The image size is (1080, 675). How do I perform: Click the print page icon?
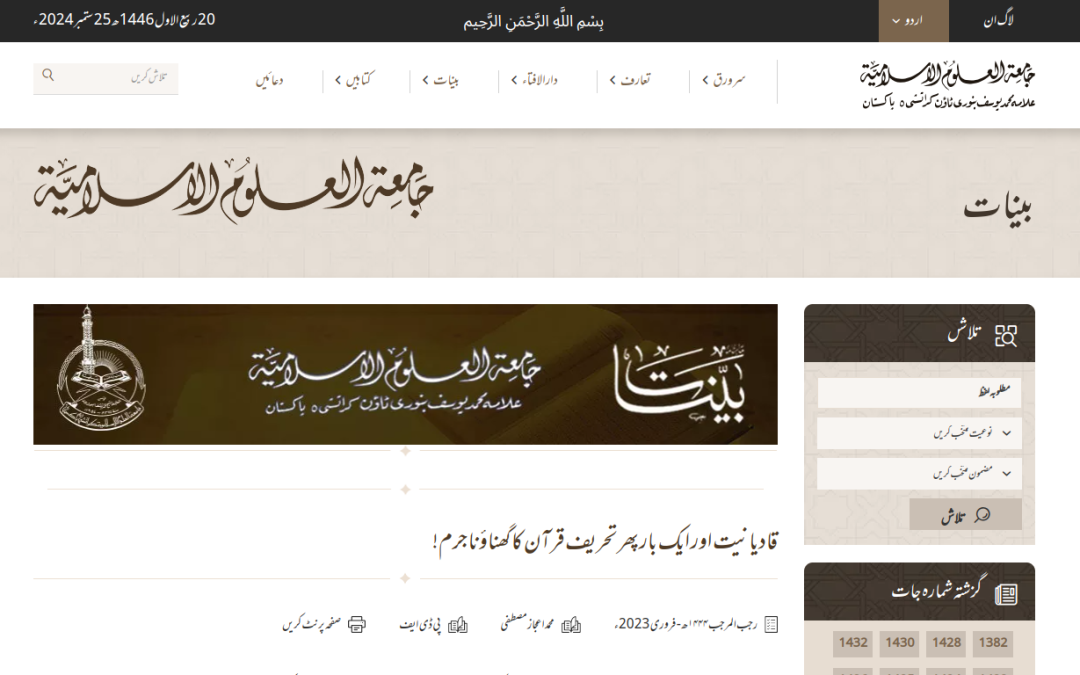[356, 625]
